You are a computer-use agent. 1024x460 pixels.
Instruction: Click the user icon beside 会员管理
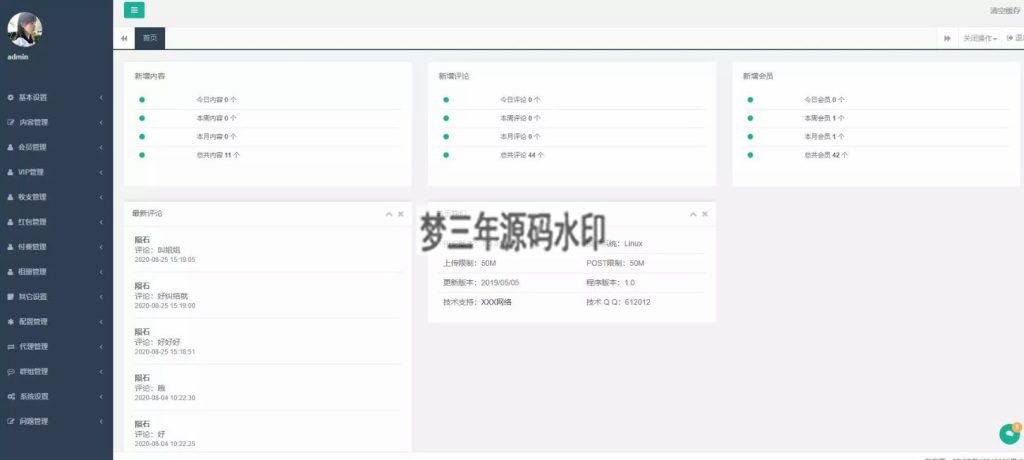pyautogui.click(x=10, y=147)
